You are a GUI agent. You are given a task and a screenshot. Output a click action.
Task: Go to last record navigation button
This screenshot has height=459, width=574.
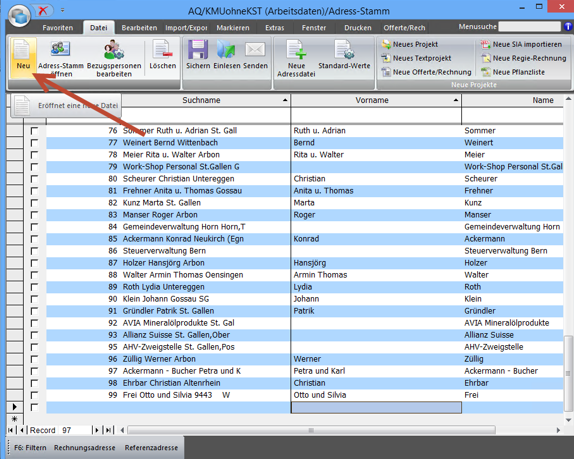click(109, 430)
